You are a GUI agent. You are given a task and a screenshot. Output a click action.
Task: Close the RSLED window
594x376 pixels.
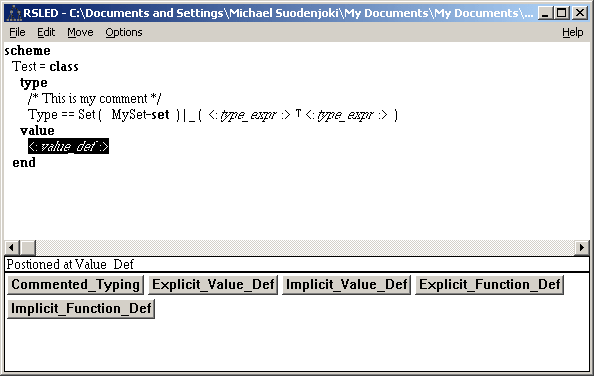click(x=580, y=13)
